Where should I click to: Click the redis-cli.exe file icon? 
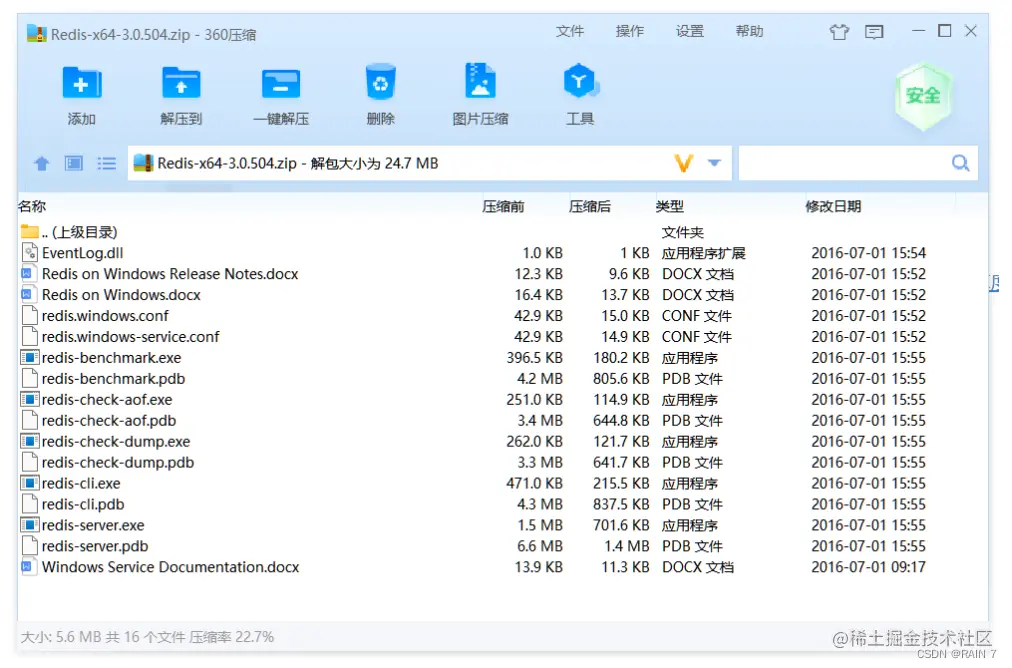(x=29, y=483)
